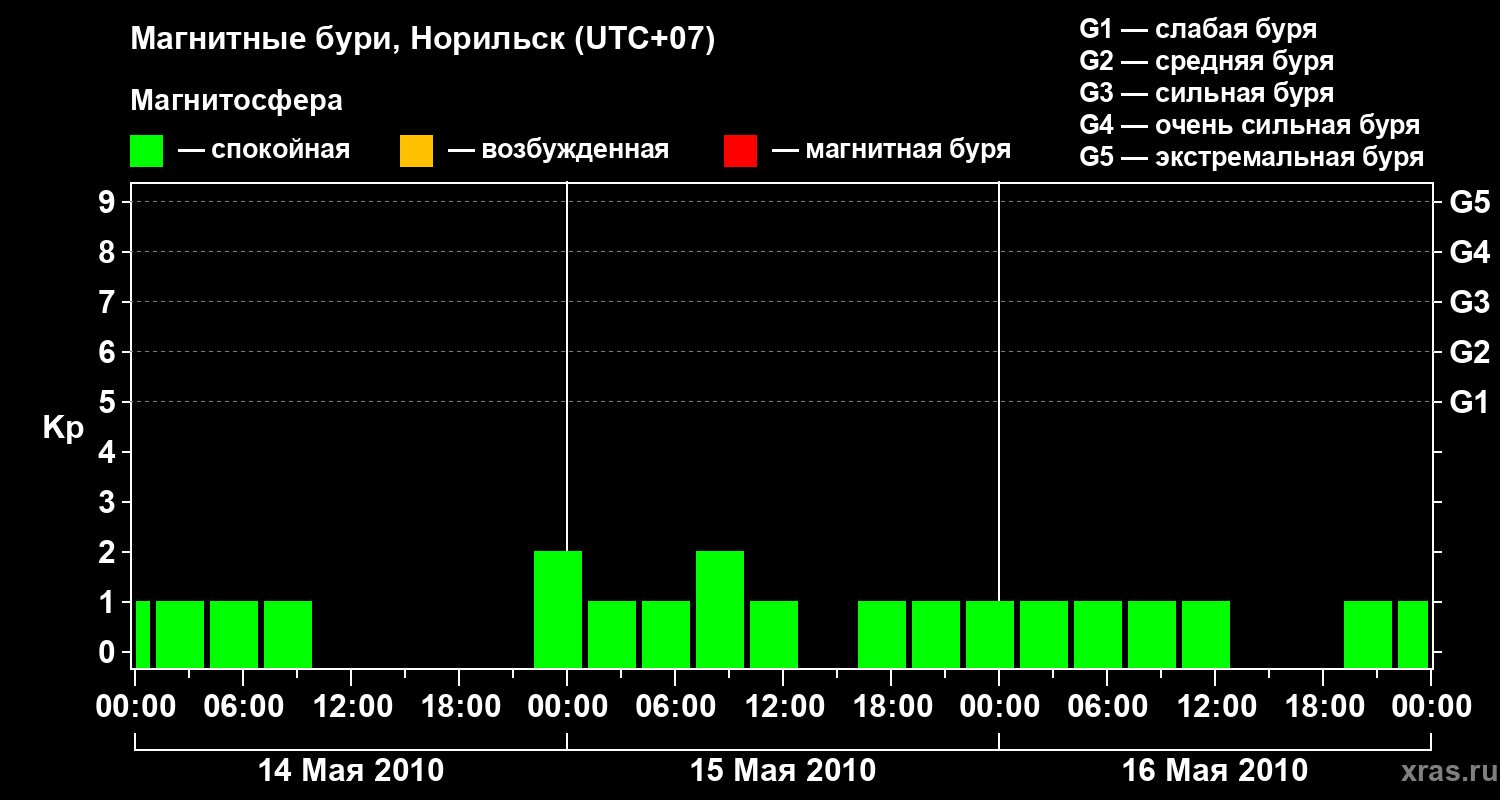Click the '06:00' tick above 14 Мая 2010
1500x800 pixels.
point(243,706)
